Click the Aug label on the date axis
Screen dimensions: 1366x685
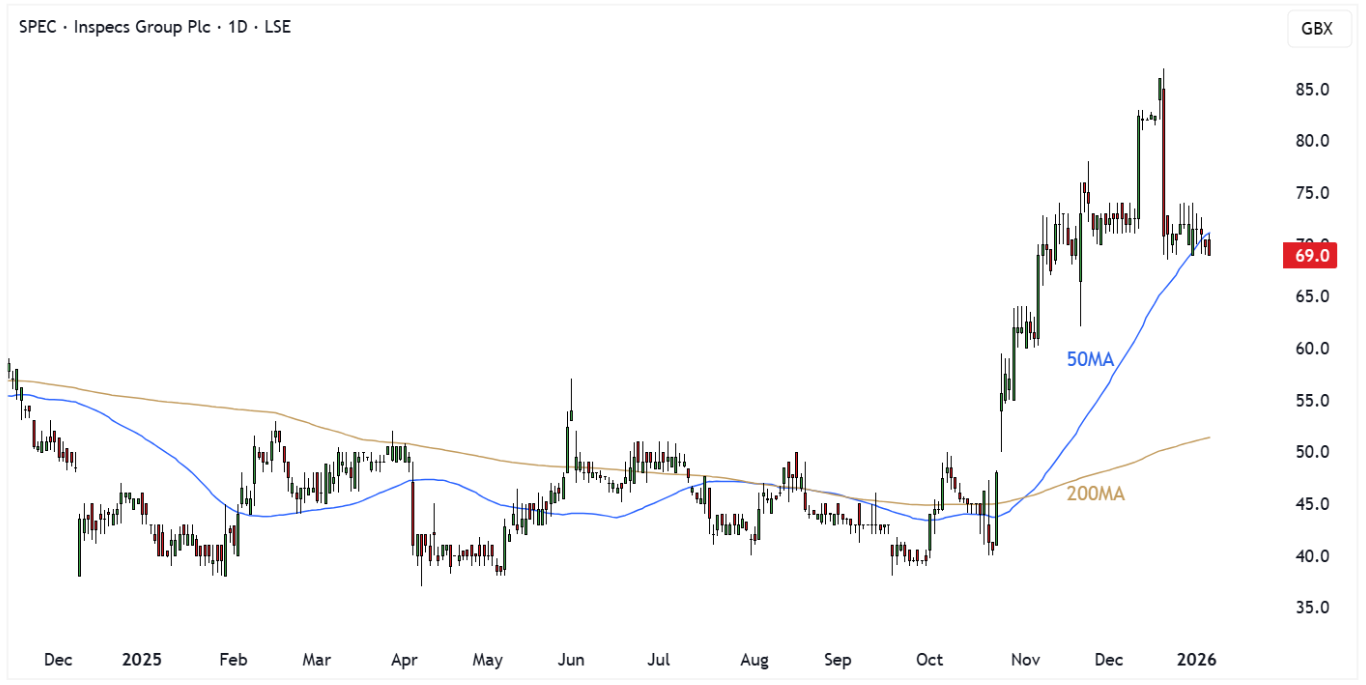click(754, 660)
